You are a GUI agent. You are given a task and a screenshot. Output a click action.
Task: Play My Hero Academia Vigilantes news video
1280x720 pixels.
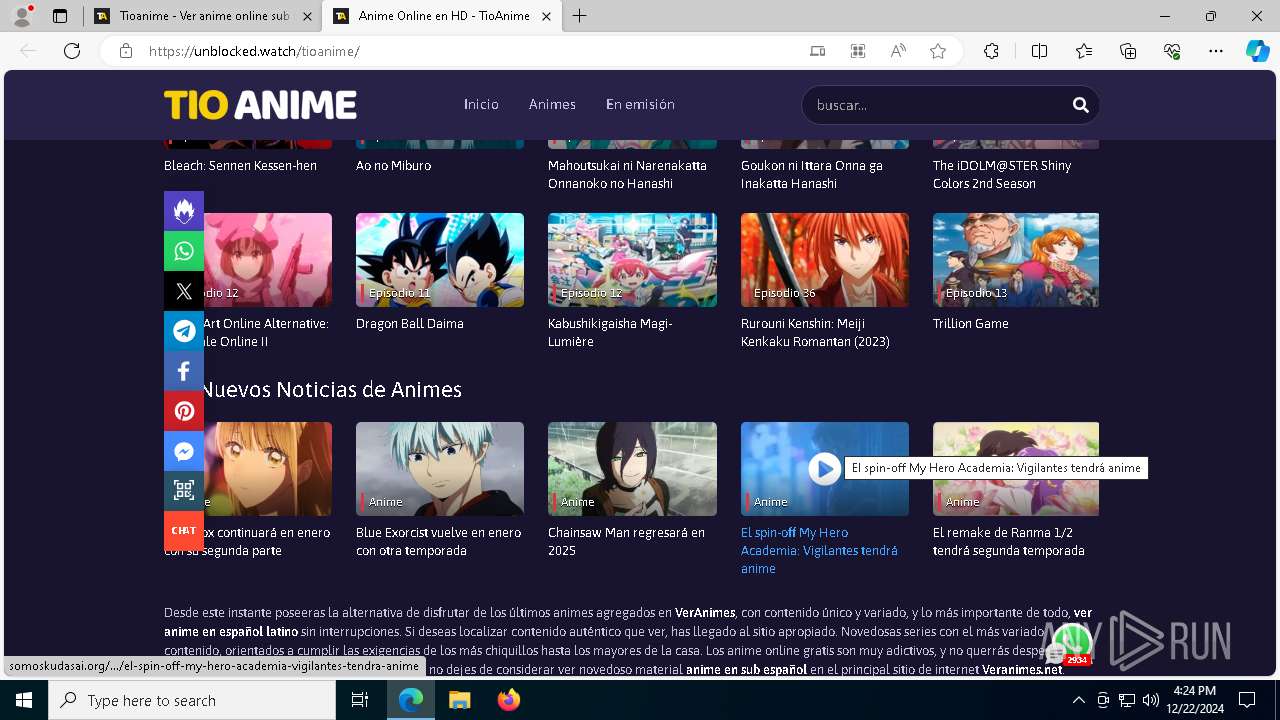coord(824,468)
